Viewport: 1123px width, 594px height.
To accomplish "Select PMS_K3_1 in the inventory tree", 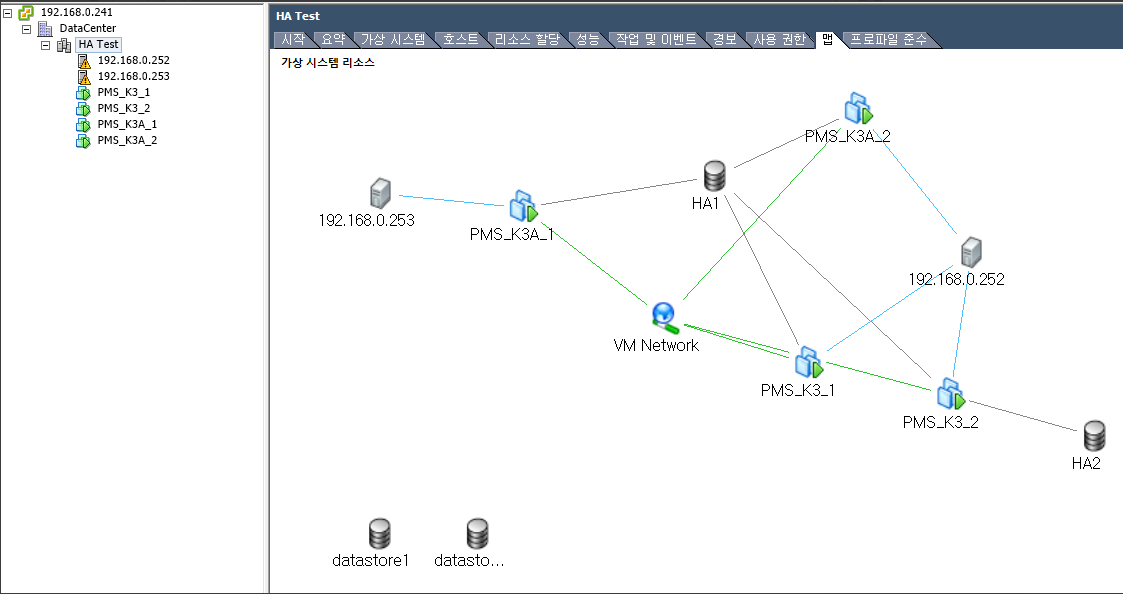I will pos(123,92).
